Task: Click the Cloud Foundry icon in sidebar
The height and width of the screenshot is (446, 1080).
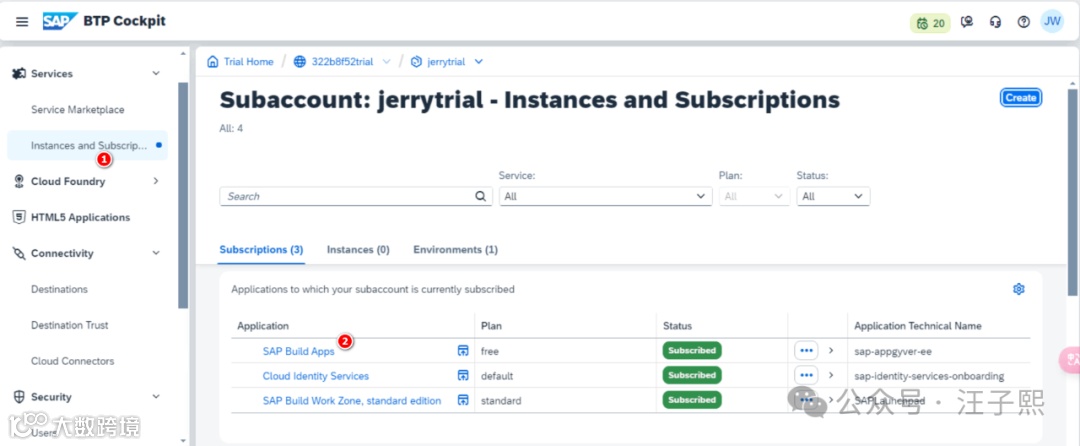Action: pyautogui.click(x=19, y=181)
